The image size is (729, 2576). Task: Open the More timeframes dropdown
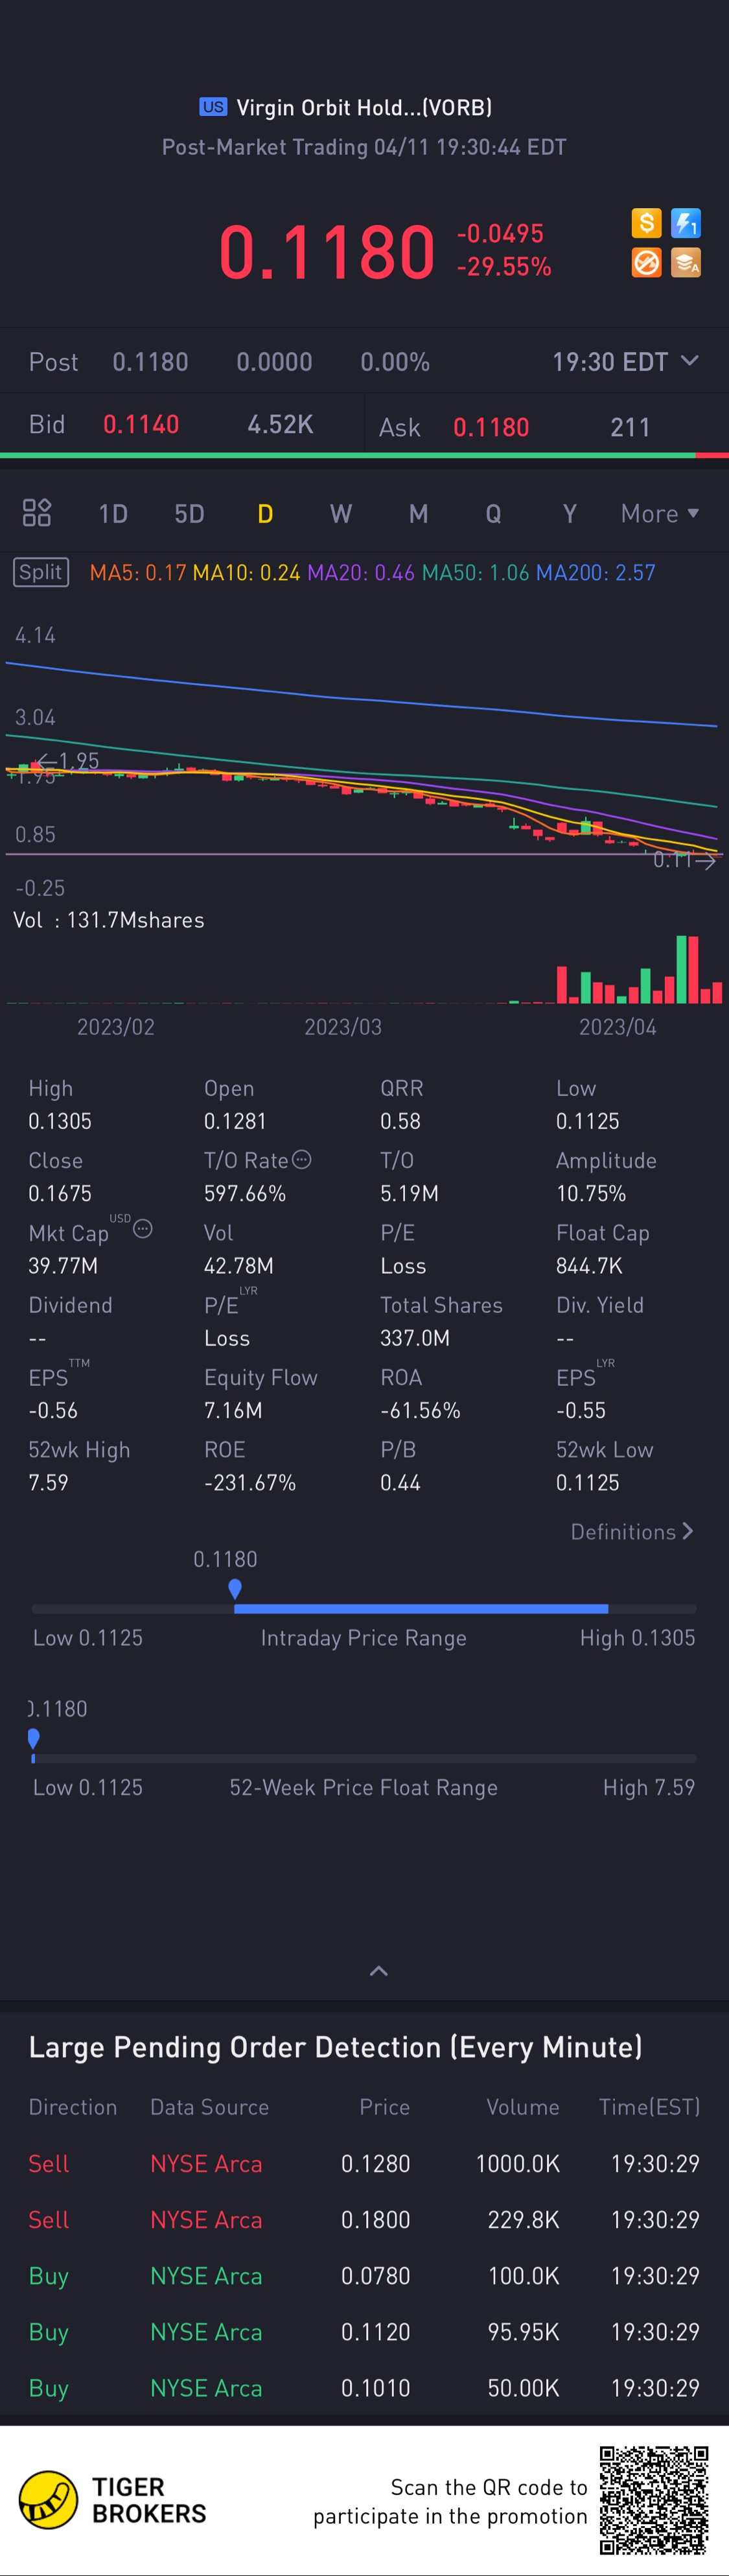tap(659, 514)
